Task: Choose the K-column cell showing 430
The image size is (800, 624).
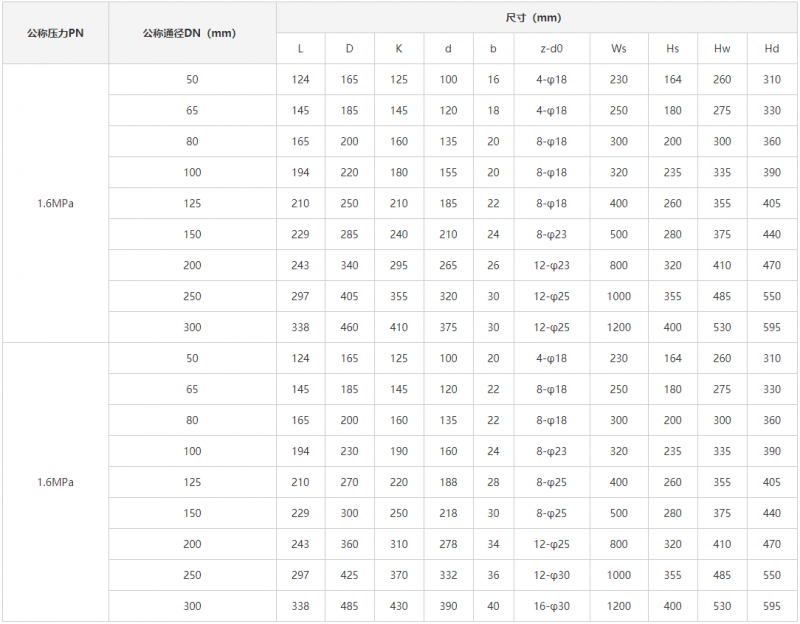Action: click(x=399, y=606)
